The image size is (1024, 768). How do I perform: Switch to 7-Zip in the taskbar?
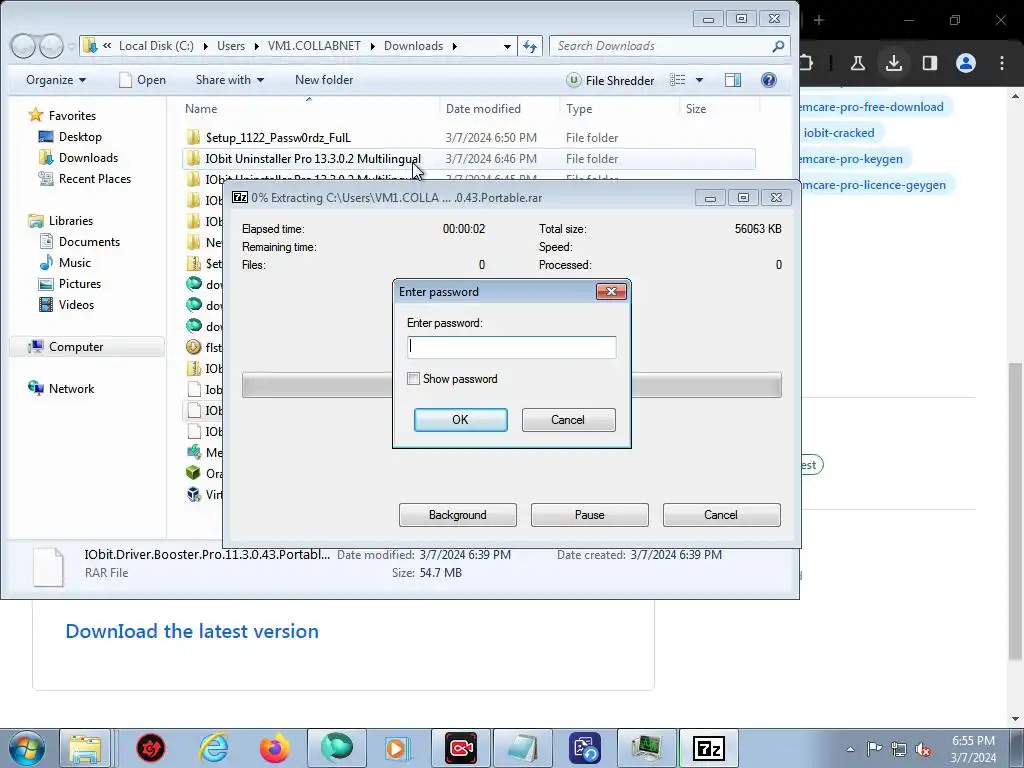pyautogui.click(x=709, y=748)
